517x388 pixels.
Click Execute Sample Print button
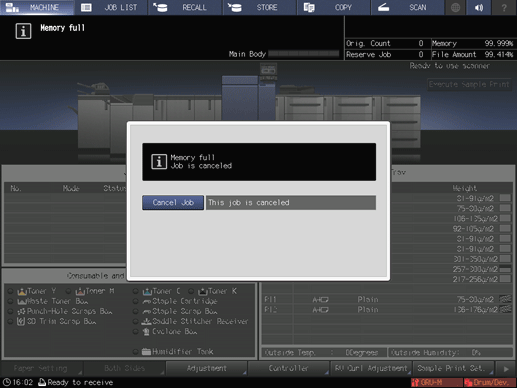point(469,85)
